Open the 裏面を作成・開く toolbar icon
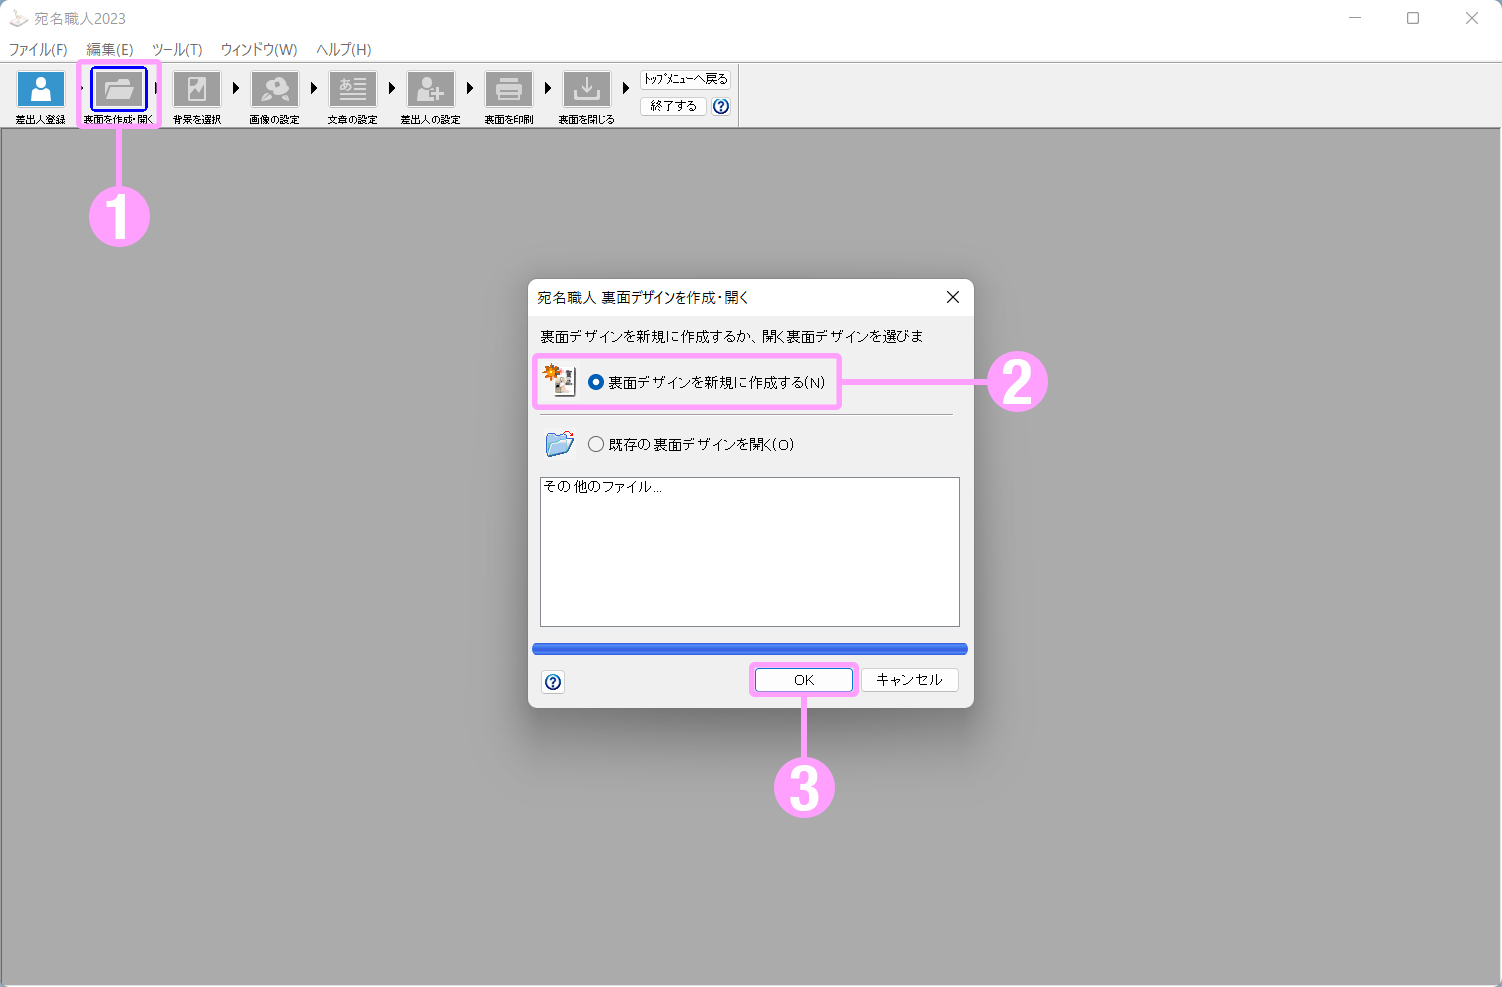The height and width of the screenshot is (987, 1502). click(x=119, y=90)
